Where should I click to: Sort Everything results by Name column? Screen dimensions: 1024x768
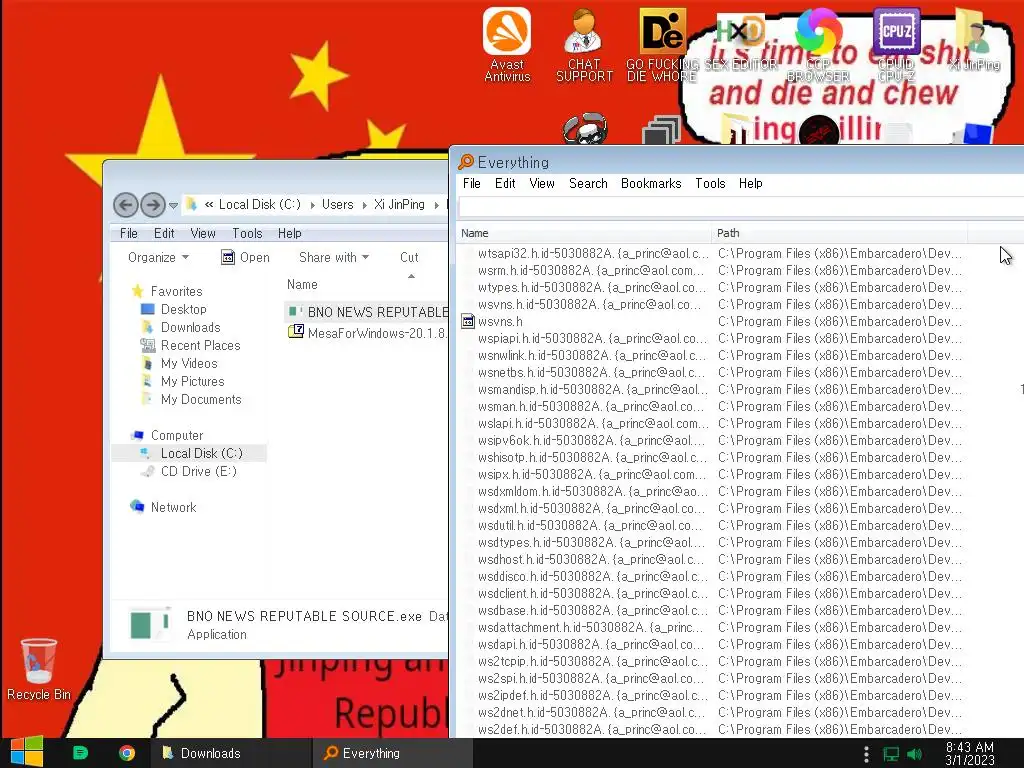584,233
